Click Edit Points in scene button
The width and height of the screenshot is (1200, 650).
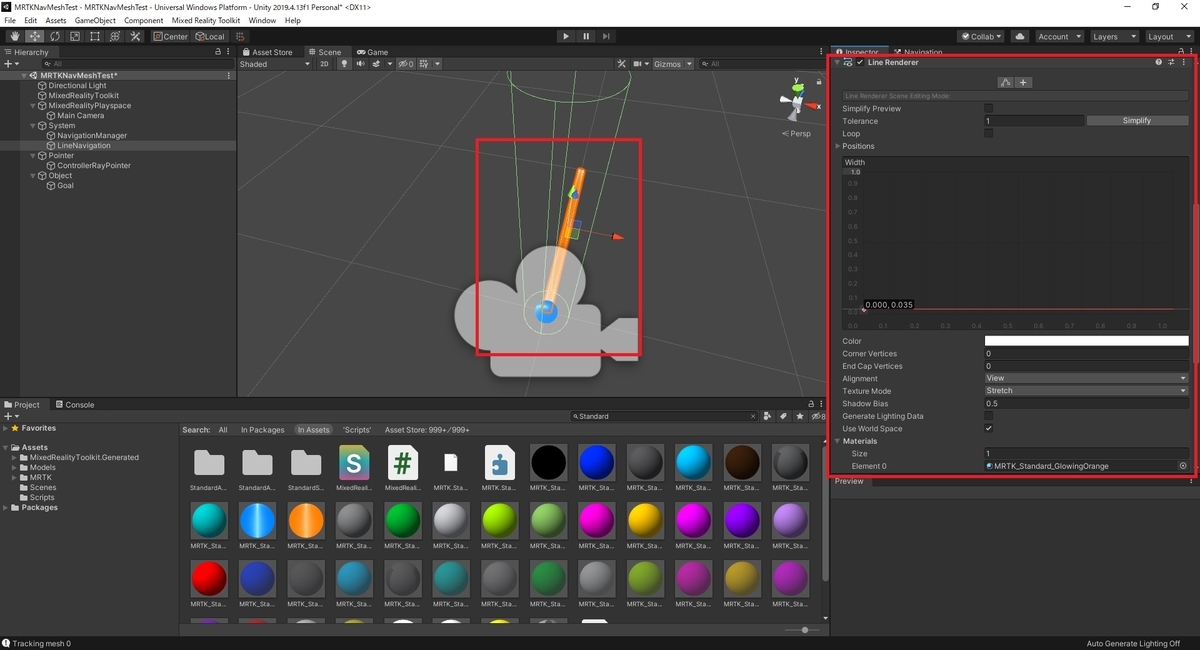(1006, 83)
